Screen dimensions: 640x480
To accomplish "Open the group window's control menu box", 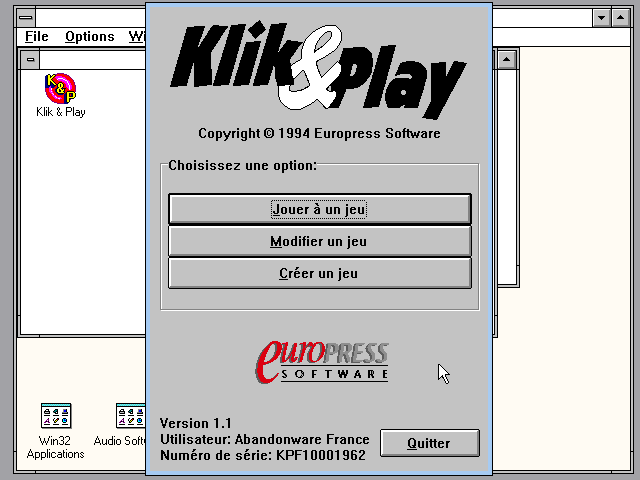I will (30, 60).
